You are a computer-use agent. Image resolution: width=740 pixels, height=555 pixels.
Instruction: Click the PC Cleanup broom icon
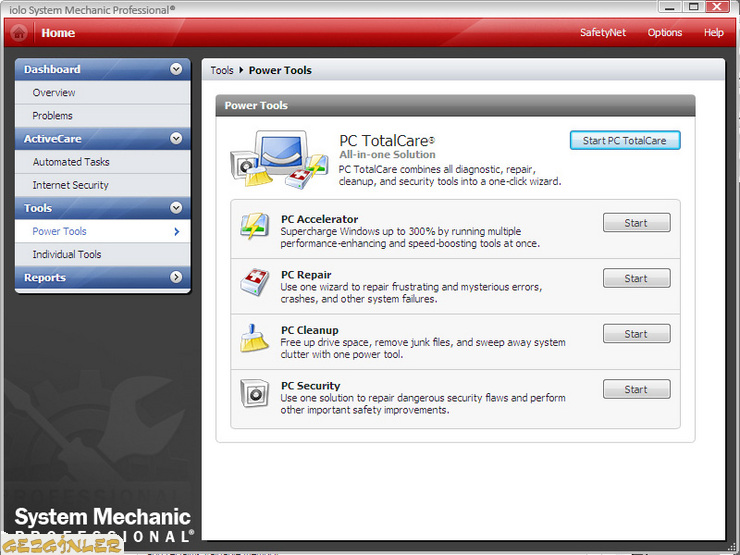pos(255,338)
